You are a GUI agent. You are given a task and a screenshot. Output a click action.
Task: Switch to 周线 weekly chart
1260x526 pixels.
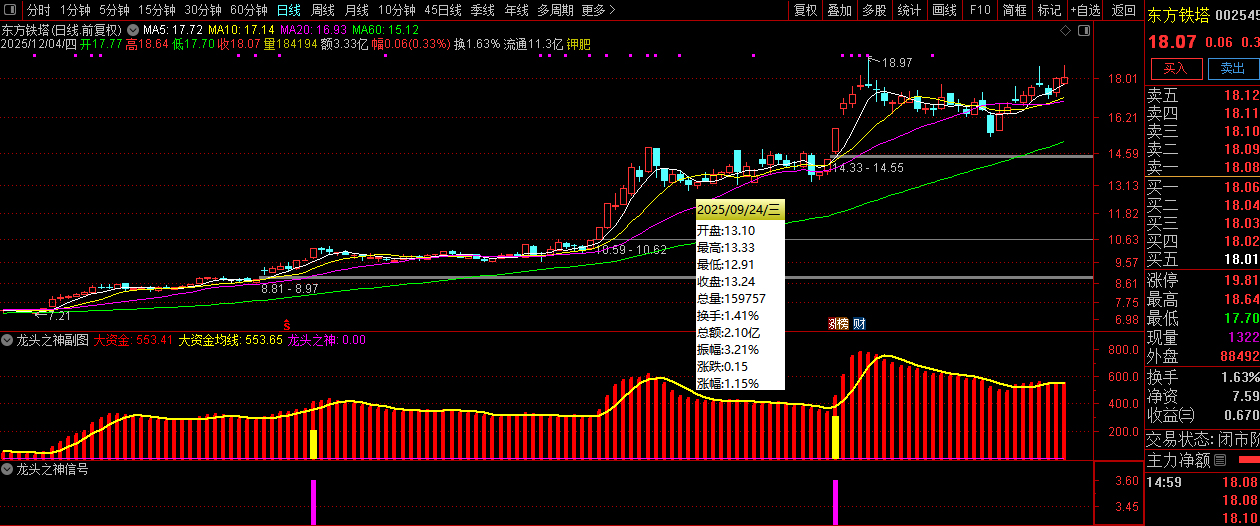(x=323, y=10)
